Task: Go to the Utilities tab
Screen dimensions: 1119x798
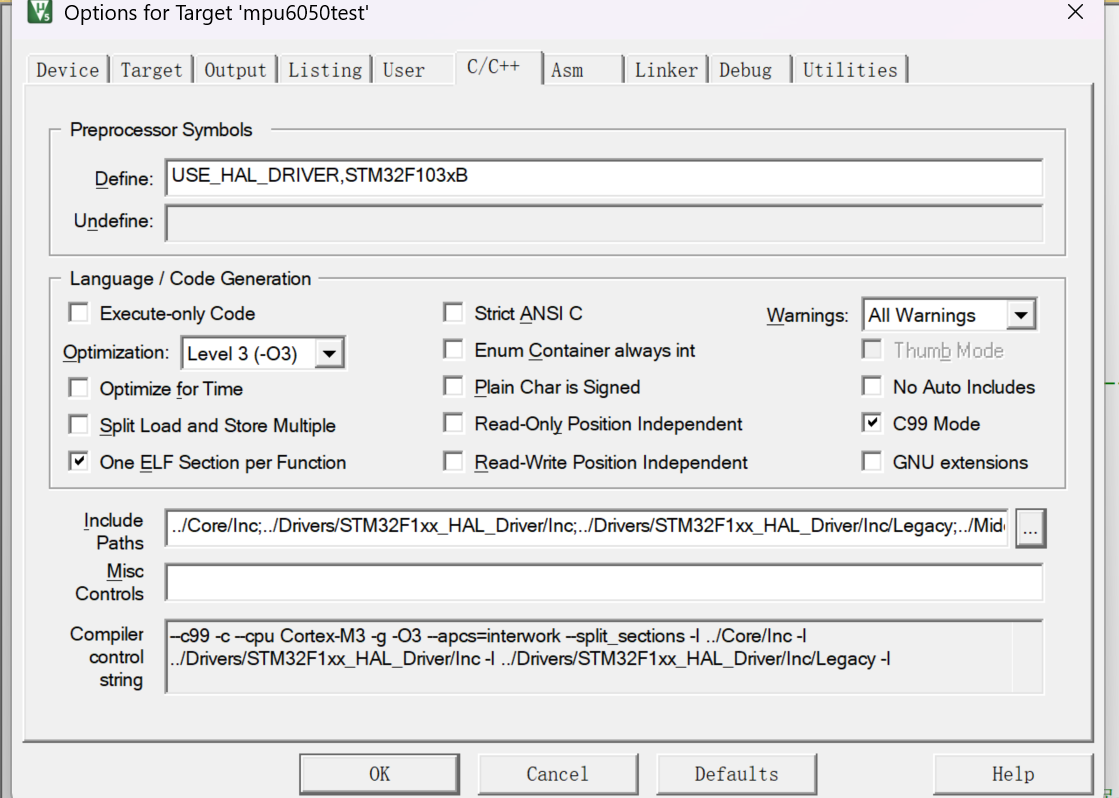Action: tap(850, 70)
